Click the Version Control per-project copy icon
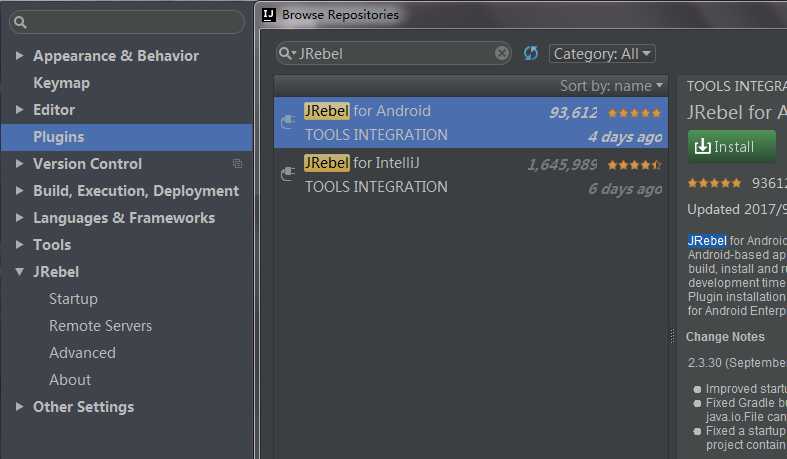The height and width of the screenshot is (459, 787). coord(237,164)
